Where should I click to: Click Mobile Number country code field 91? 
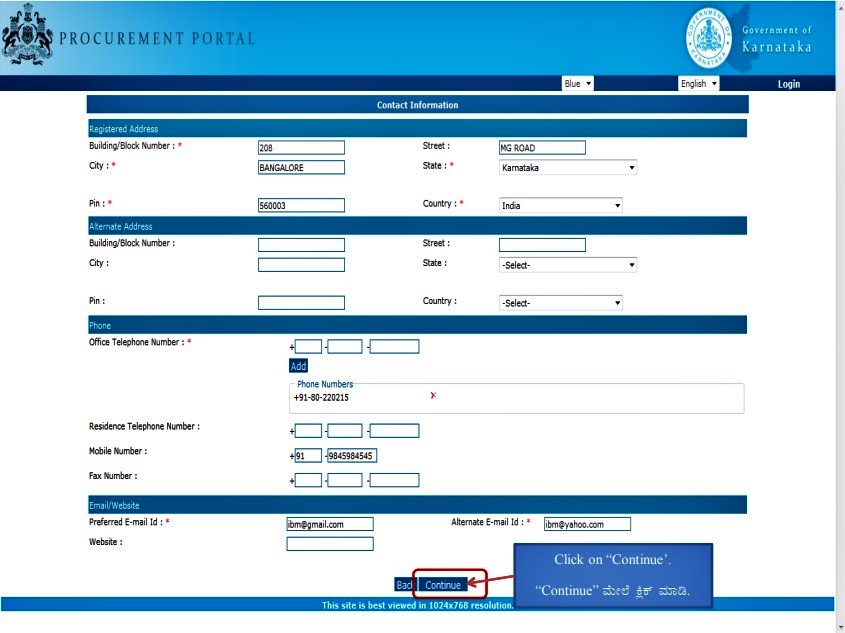coord(308,456)
